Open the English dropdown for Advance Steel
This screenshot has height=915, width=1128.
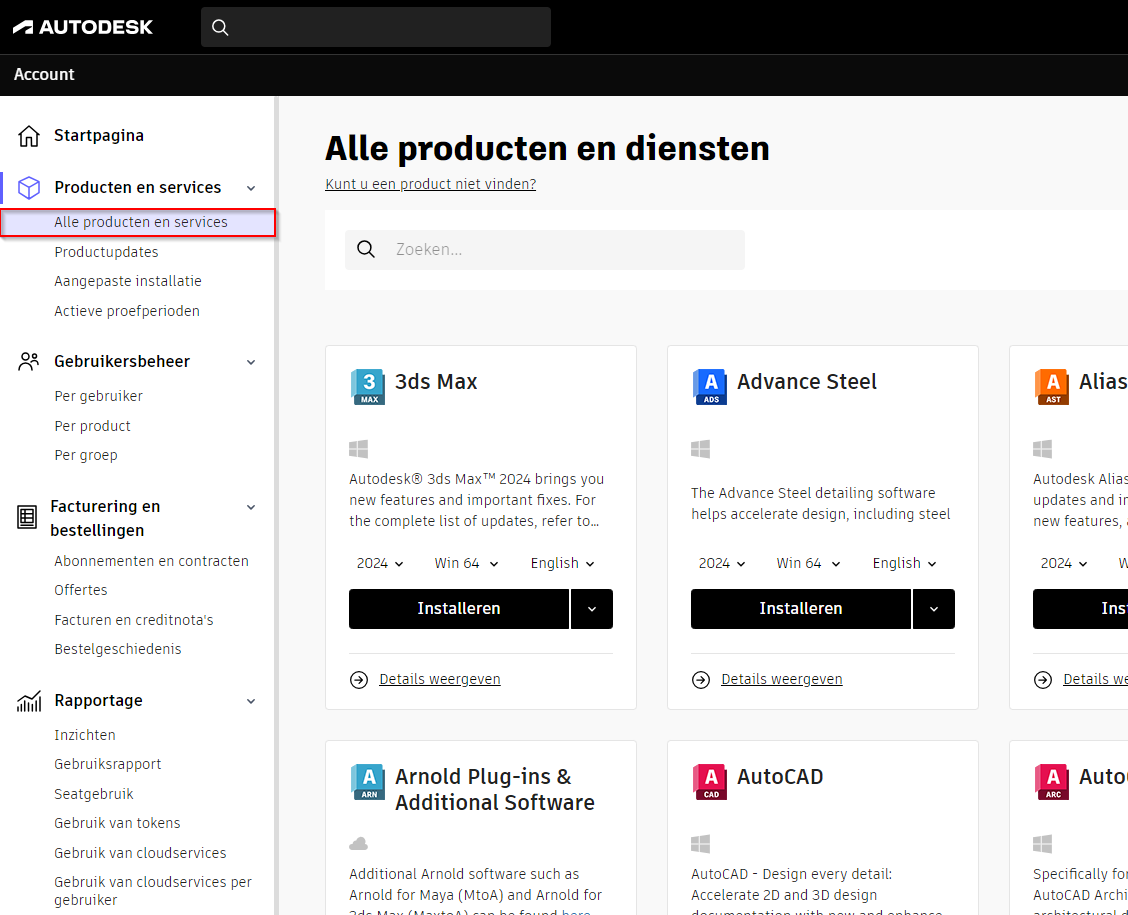point(904,563)
